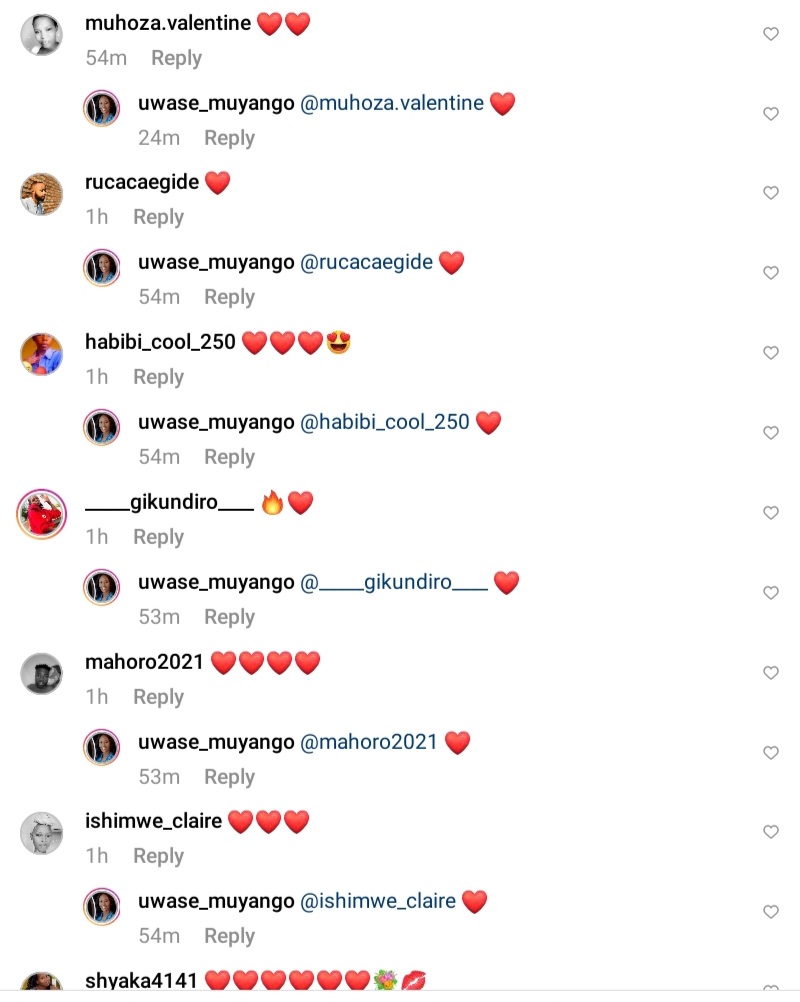Open rucacaegide's profile picture
Viewport: 800px width, 1002px height.
pos(42,194)
